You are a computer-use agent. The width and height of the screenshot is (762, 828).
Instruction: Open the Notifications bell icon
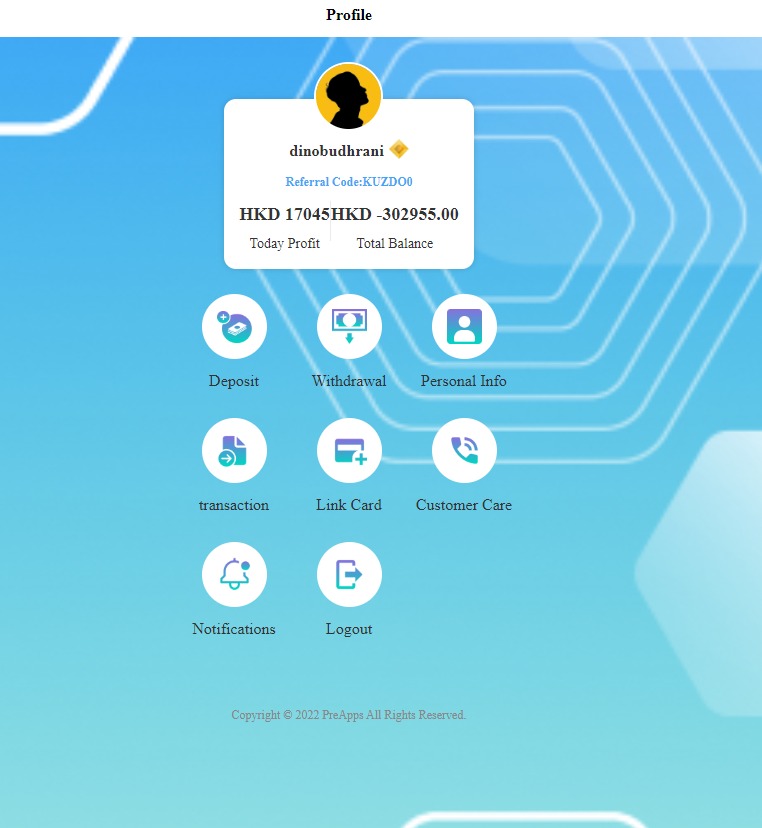234,574
